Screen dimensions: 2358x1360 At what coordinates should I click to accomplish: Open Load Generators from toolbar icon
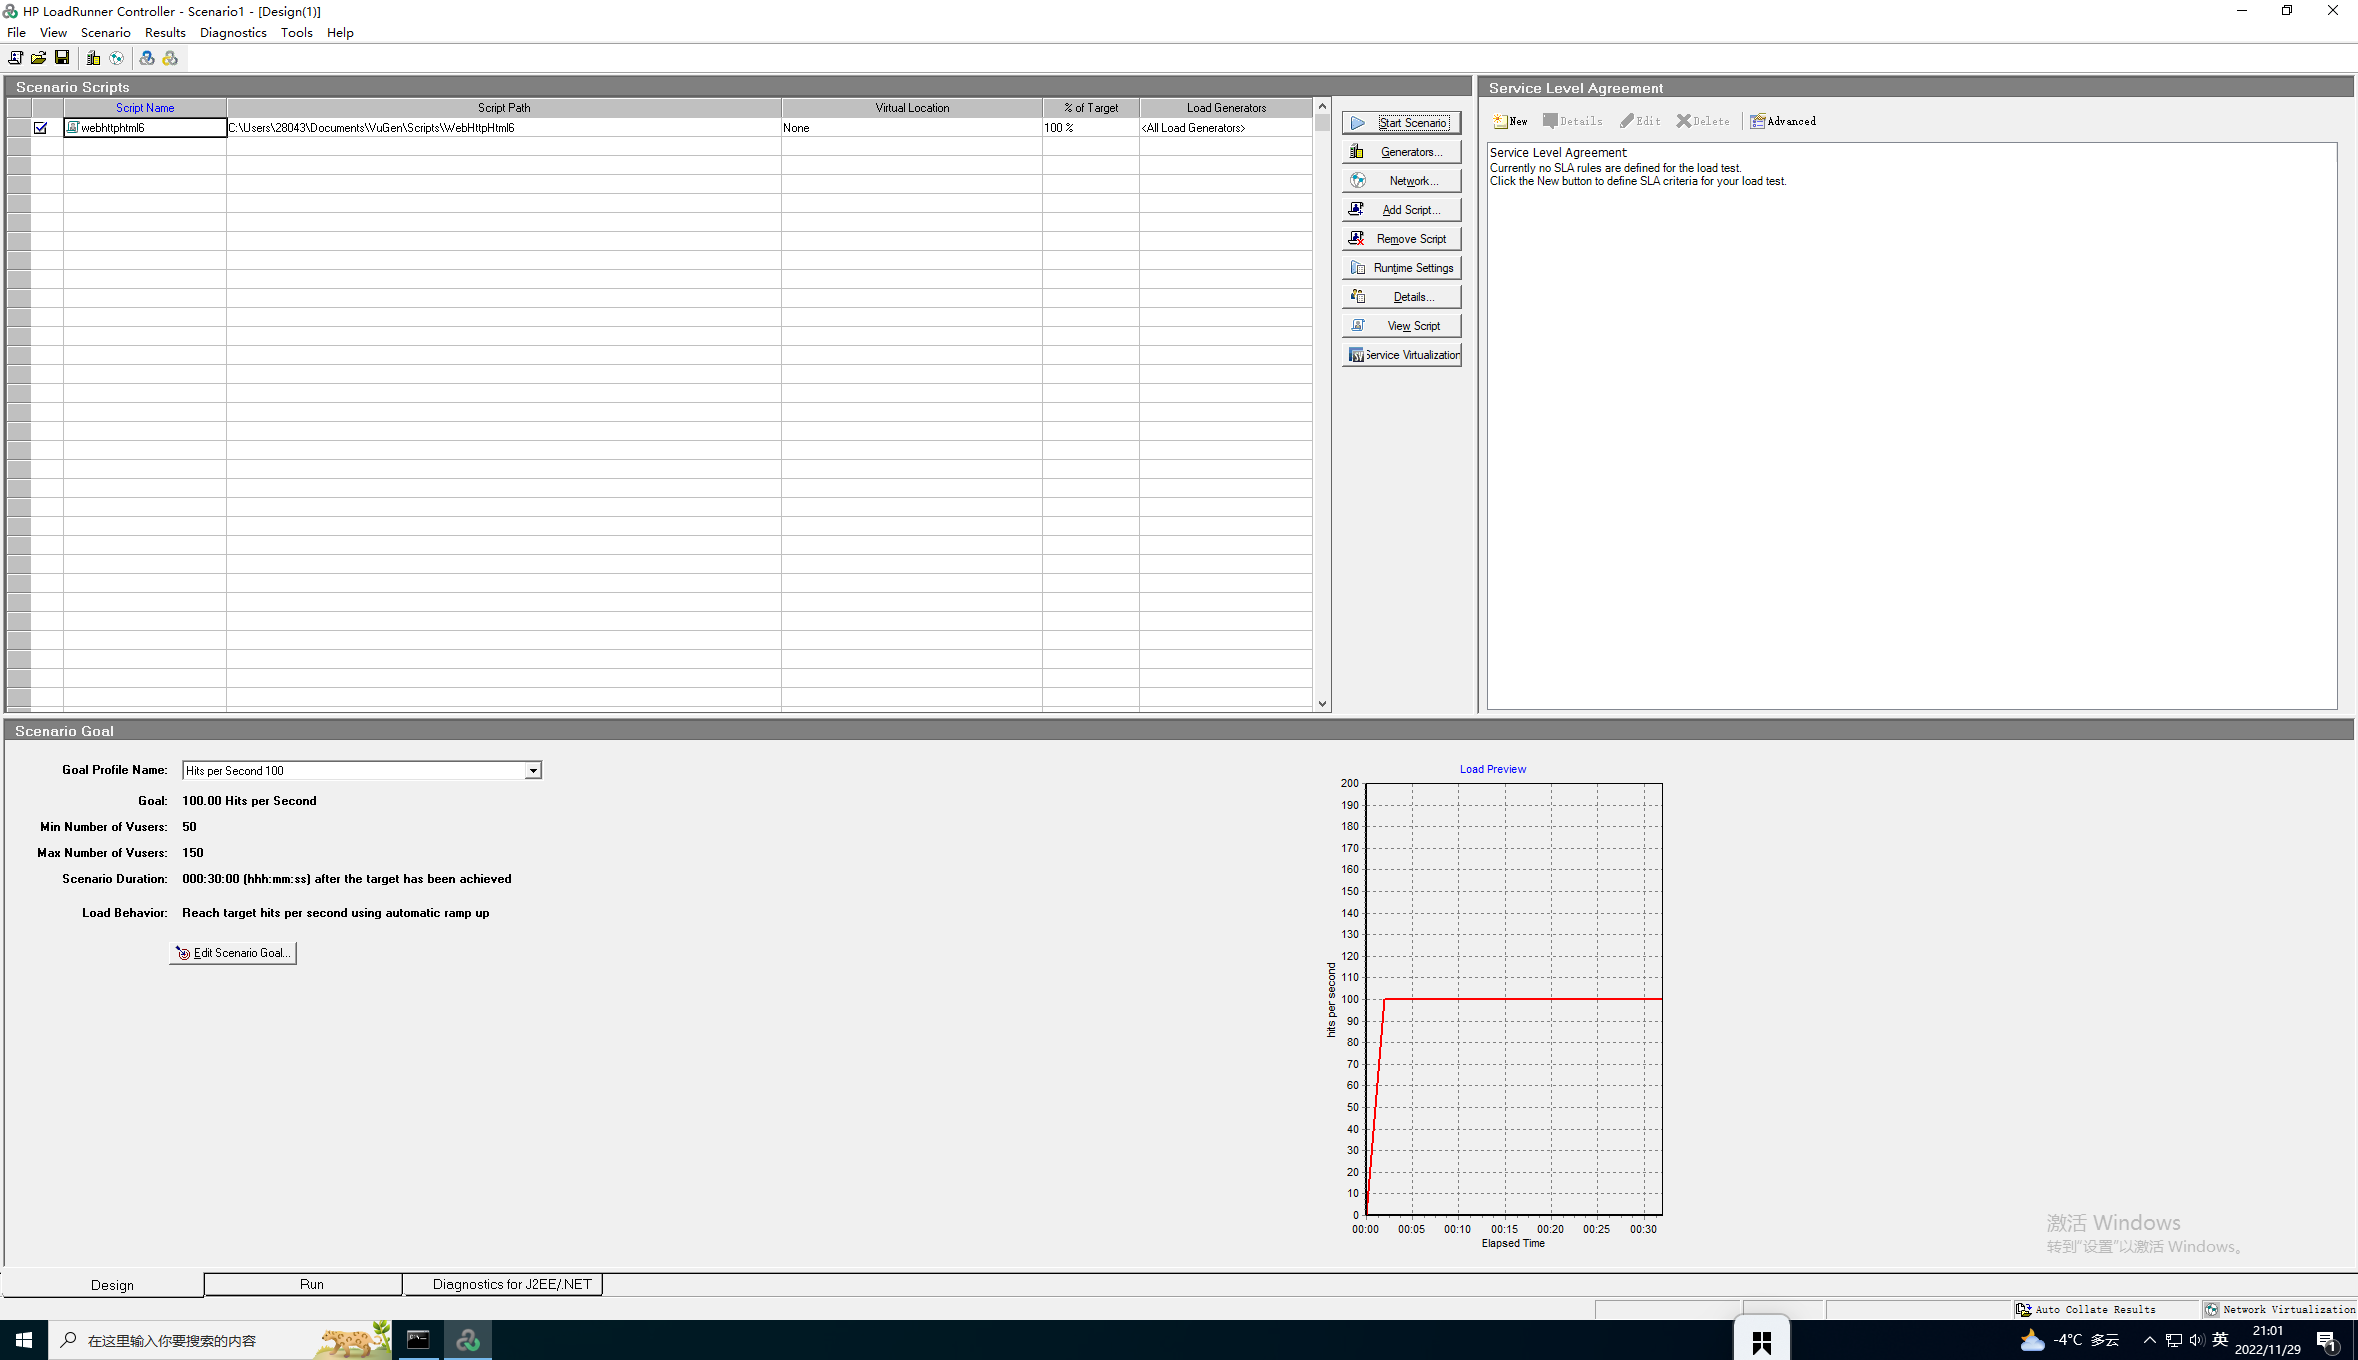[93, 58]
